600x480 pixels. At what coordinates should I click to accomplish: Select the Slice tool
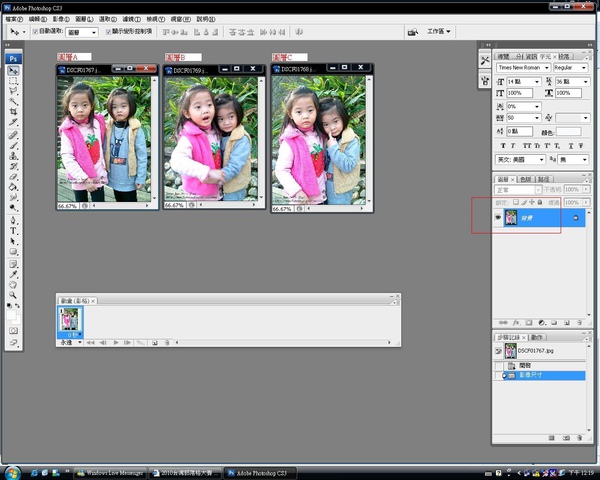(x=13, y=122)
